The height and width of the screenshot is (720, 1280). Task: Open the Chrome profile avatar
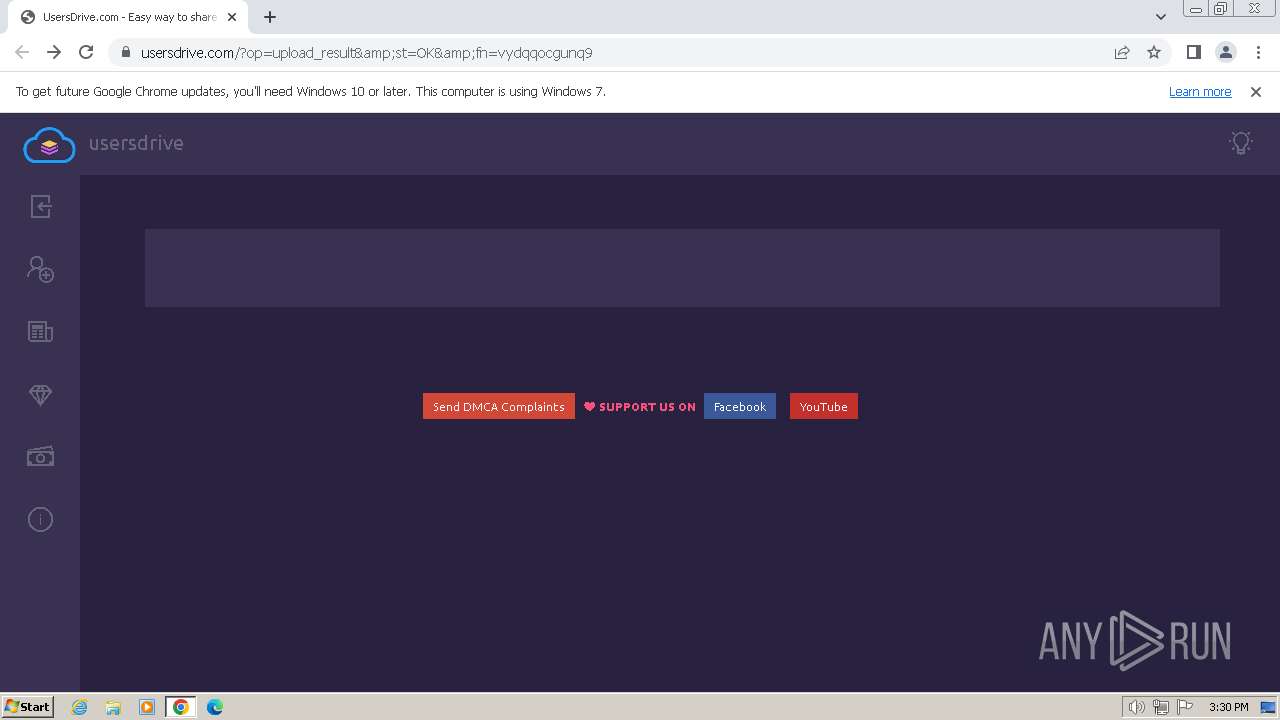point(1226,52)
